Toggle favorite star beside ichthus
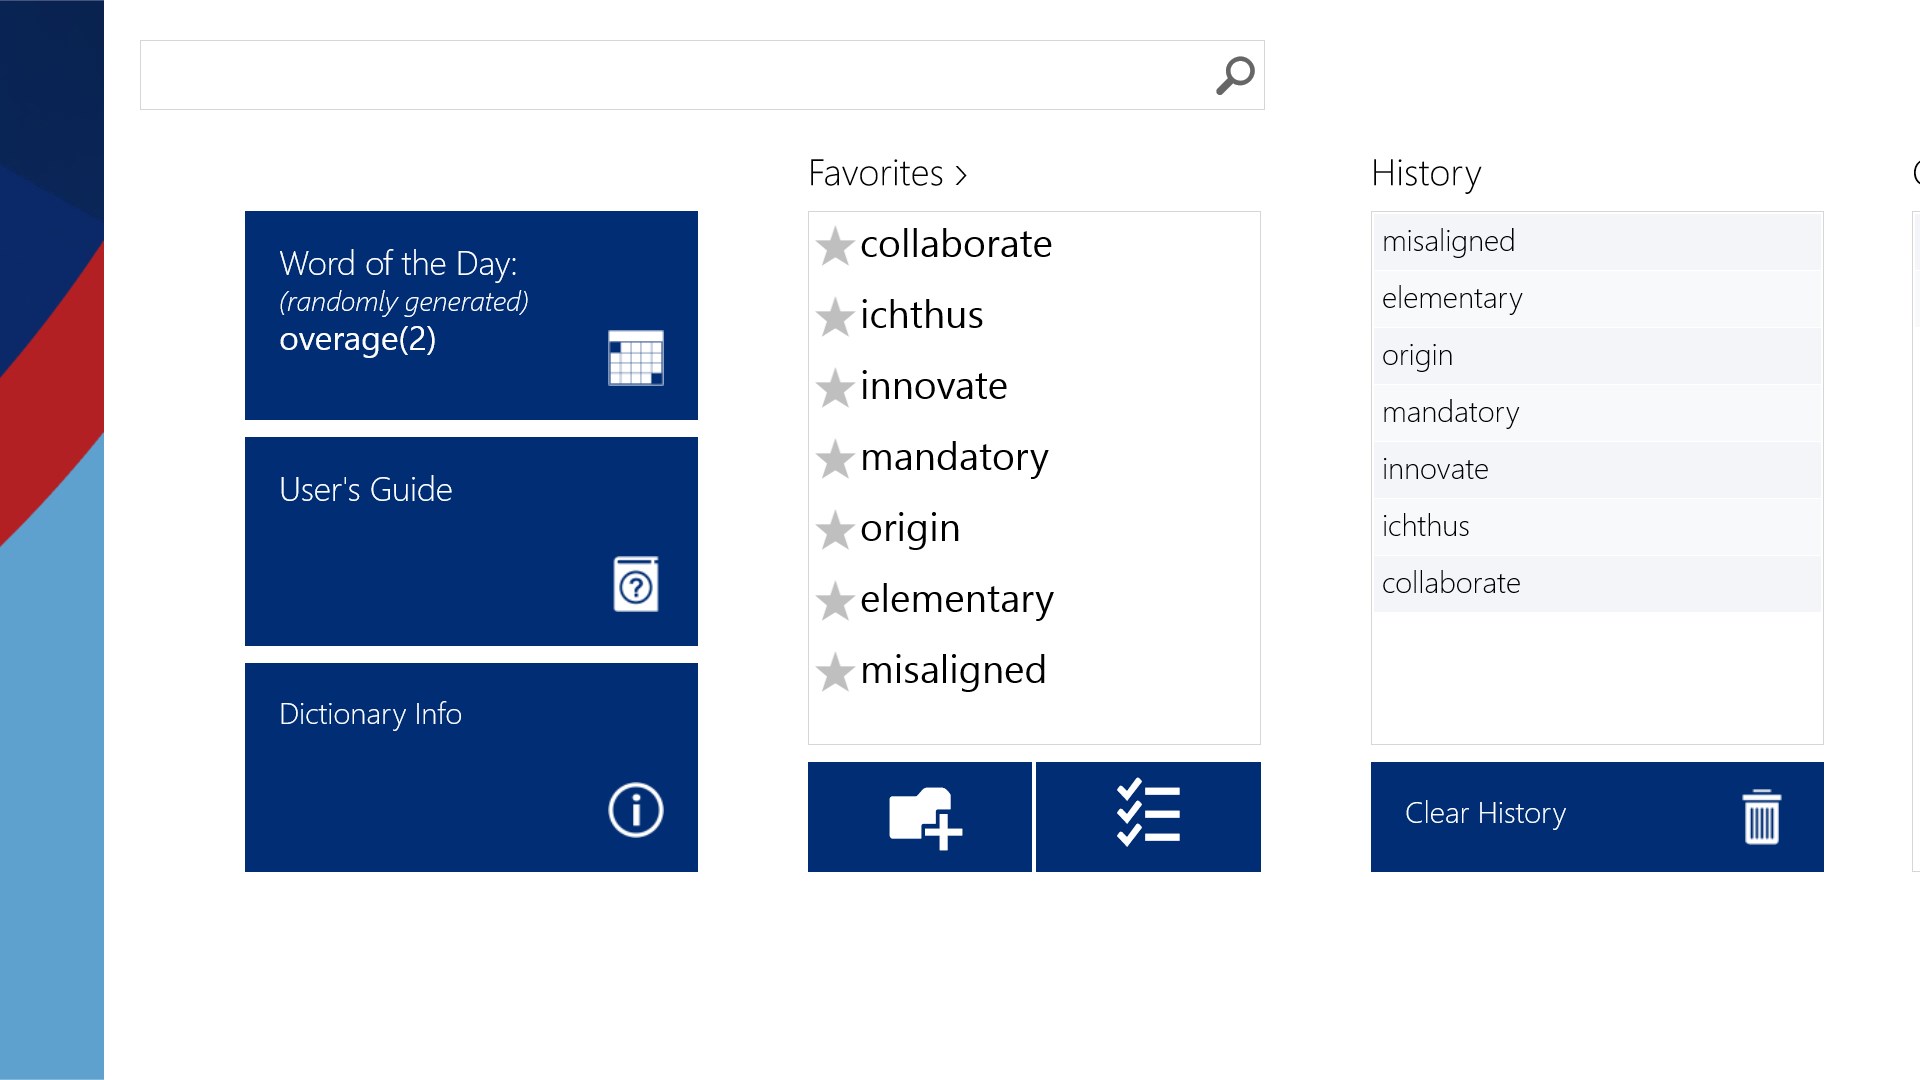The image size is (1920, 1080). click(x=834, y=317)
